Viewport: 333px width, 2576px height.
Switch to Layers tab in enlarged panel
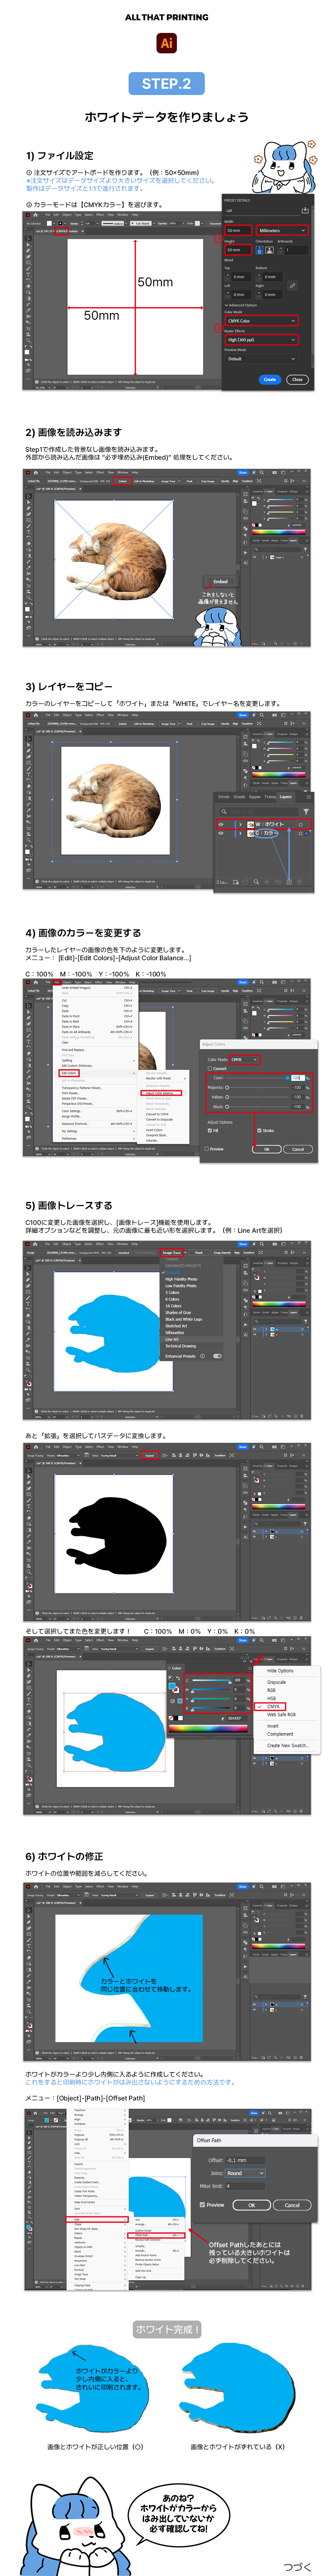286,797
